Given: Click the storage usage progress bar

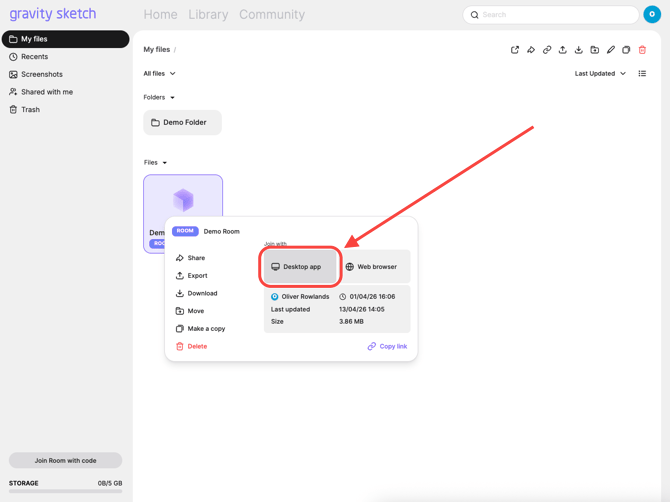Looking at the screenshot, I should pyautogui.click(x=65, y=491).
